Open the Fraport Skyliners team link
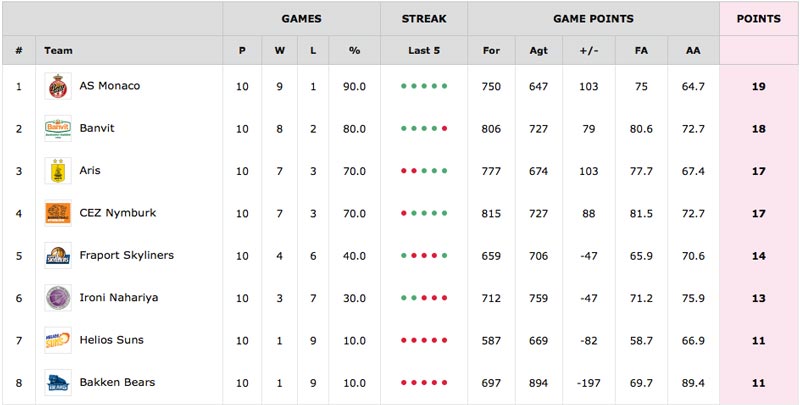Viewport: 800px width, 405px height. [x=127, y=255]
